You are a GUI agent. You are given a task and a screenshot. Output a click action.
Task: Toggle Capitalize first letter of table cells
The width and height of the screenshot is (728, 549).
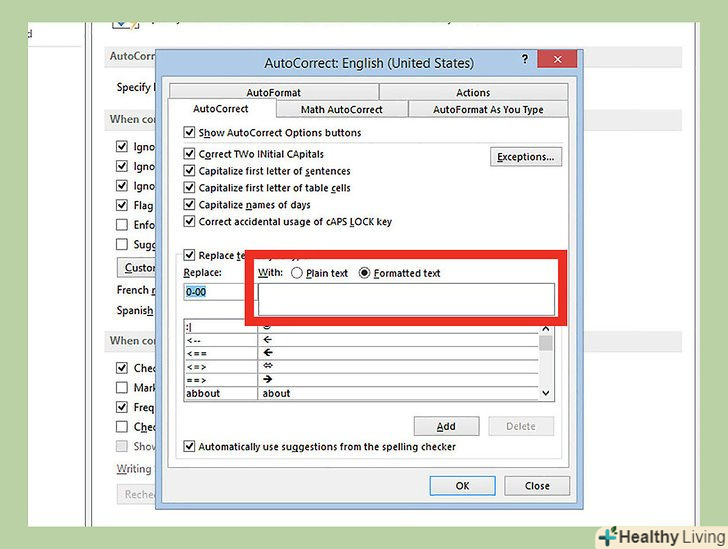[189, 188]
